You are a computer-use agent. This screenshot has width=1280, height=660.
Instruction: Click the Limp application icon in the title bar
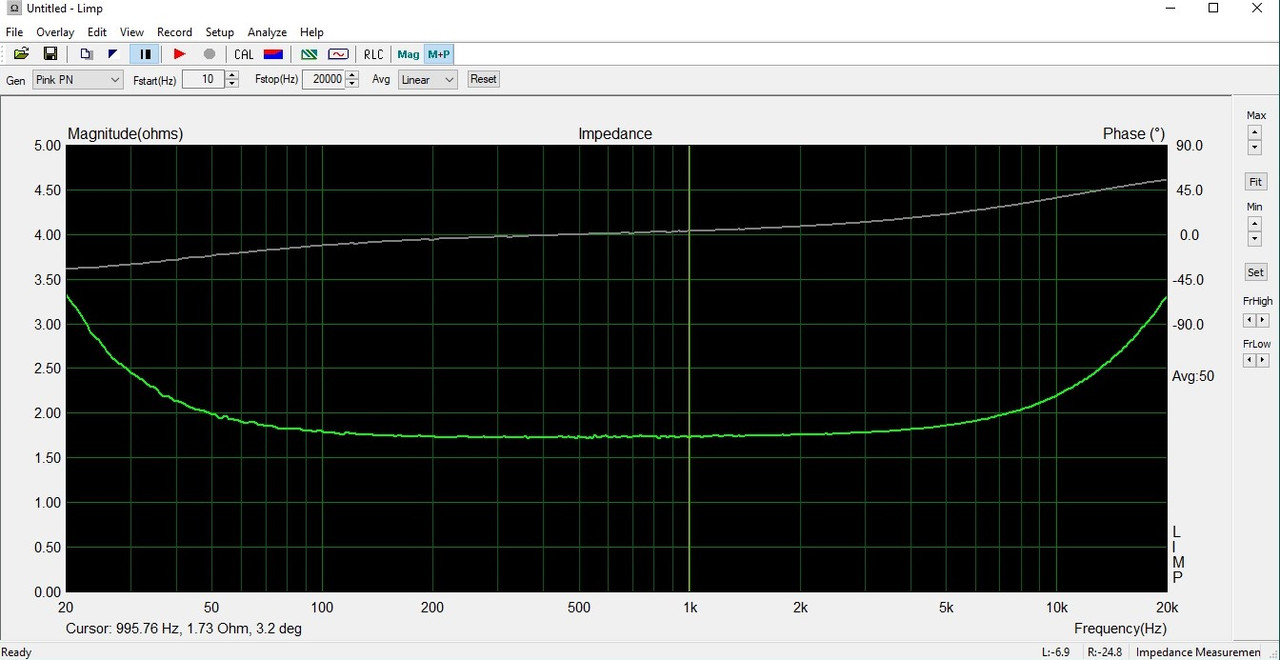click(14, 9)
